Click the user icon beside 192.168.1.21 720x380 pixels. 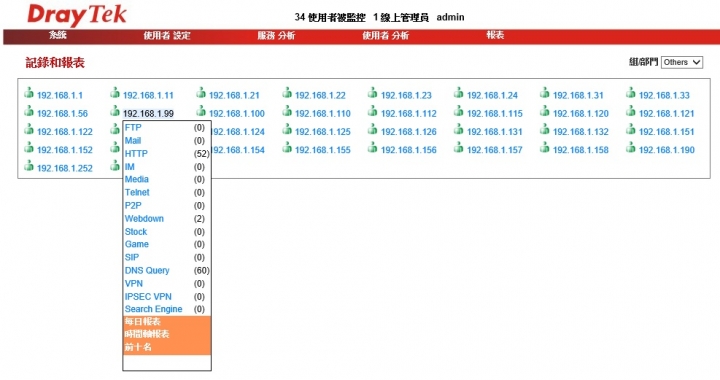201,93
